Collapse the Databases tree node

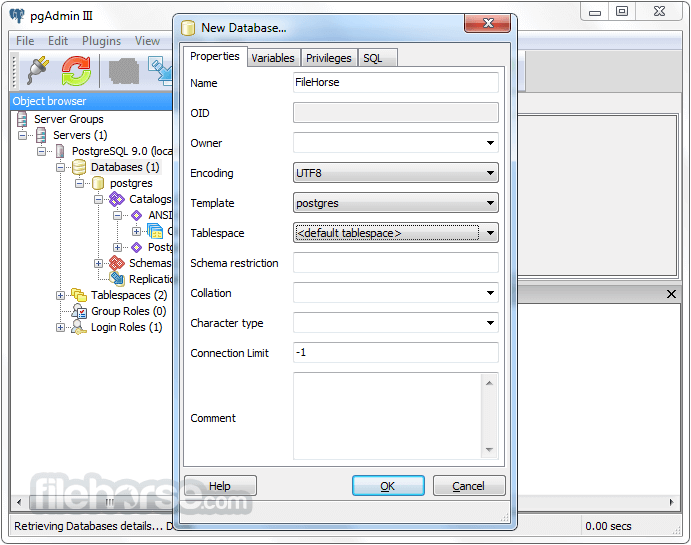pyautogui.click(x=61, y=167)
